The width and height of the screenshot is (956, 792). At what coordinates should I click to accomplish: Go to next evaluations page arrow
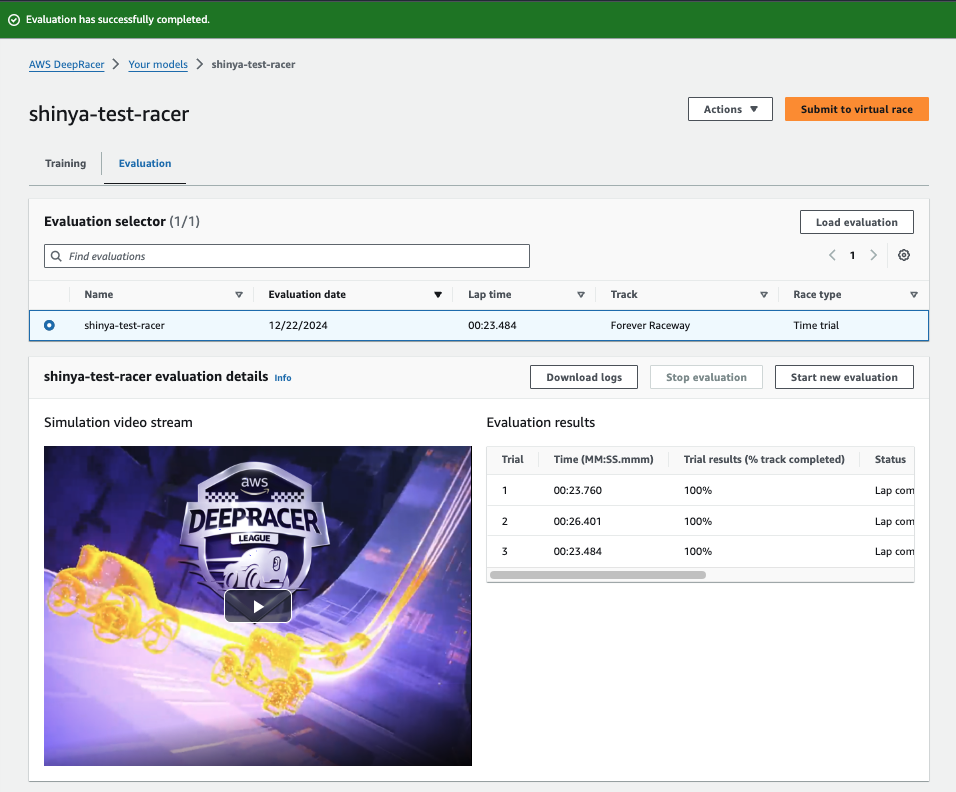pos(873,255)
